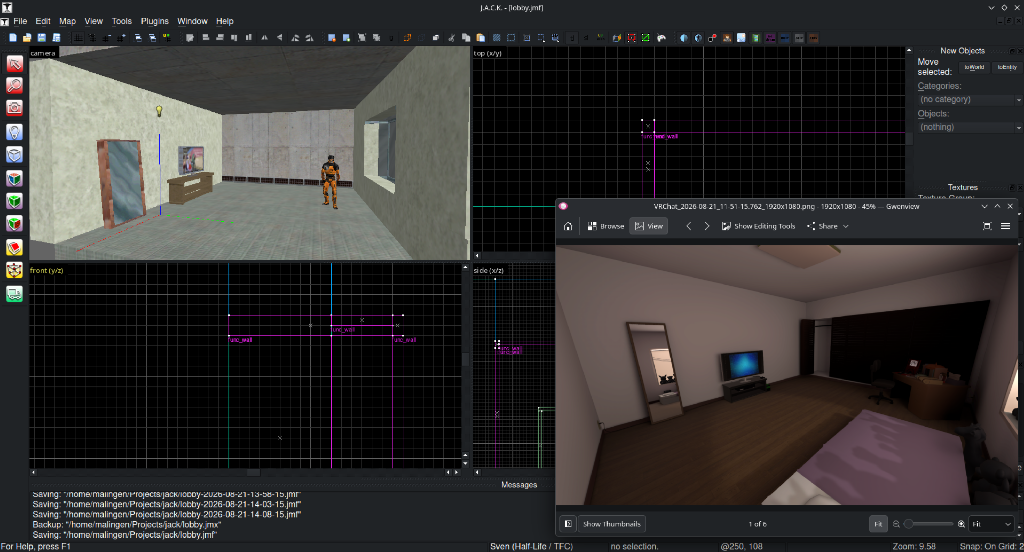Open the Gwenview hamburger menu
Image resolution: width=1024 pixels, height=552 pixels.
tap(1006, 226)
